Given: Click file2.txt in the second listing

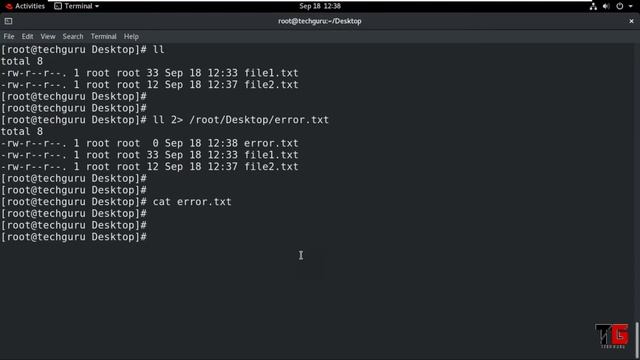Looking at the screenshot, I should pyautogui.click(x=271, y=167).
